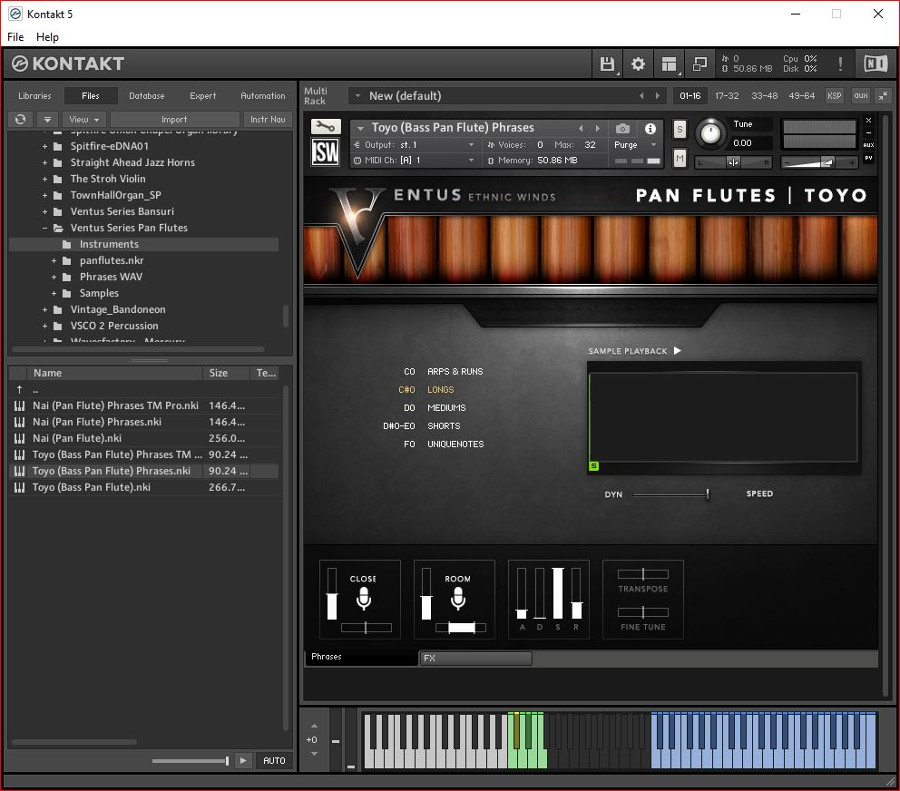Click the rack minimize icon beside aux
The height and width of the screenshot is (791, 900).
click(x=883, y=96)
